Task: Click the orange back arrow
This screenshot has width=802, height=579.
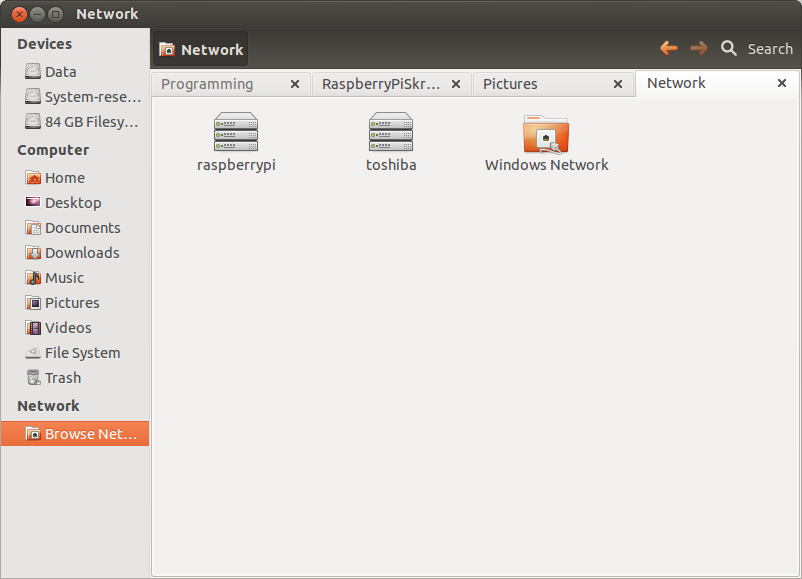Action: point(669,48)
